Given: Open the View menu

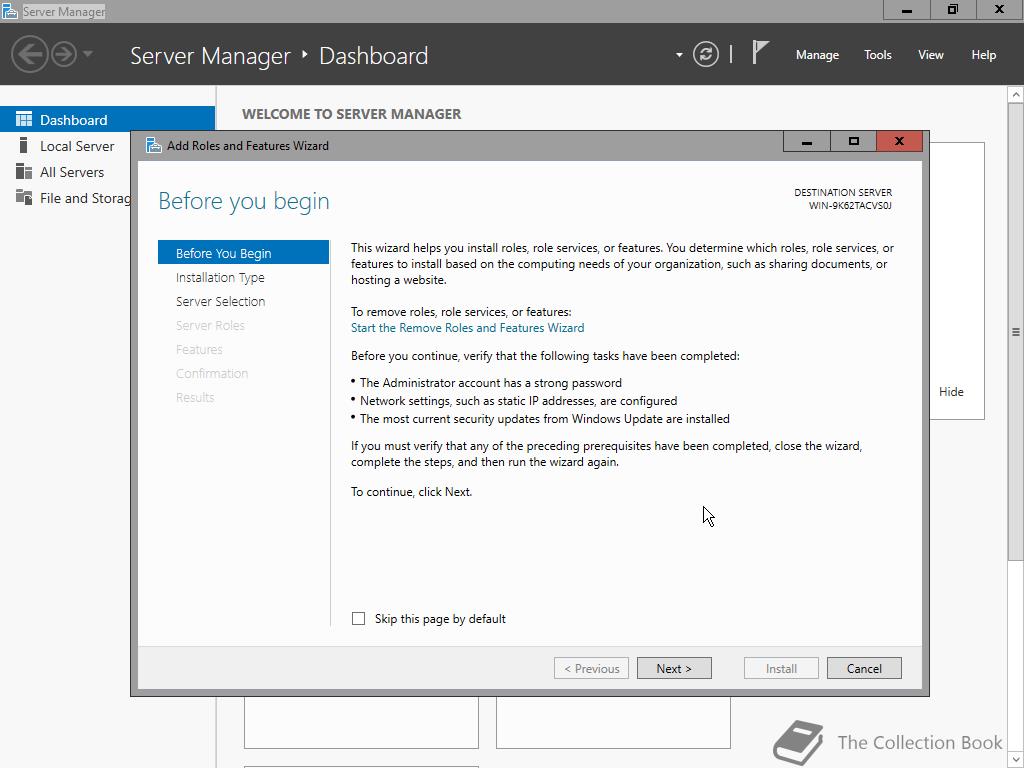Looking at the screenshot, I should point(931,55).
